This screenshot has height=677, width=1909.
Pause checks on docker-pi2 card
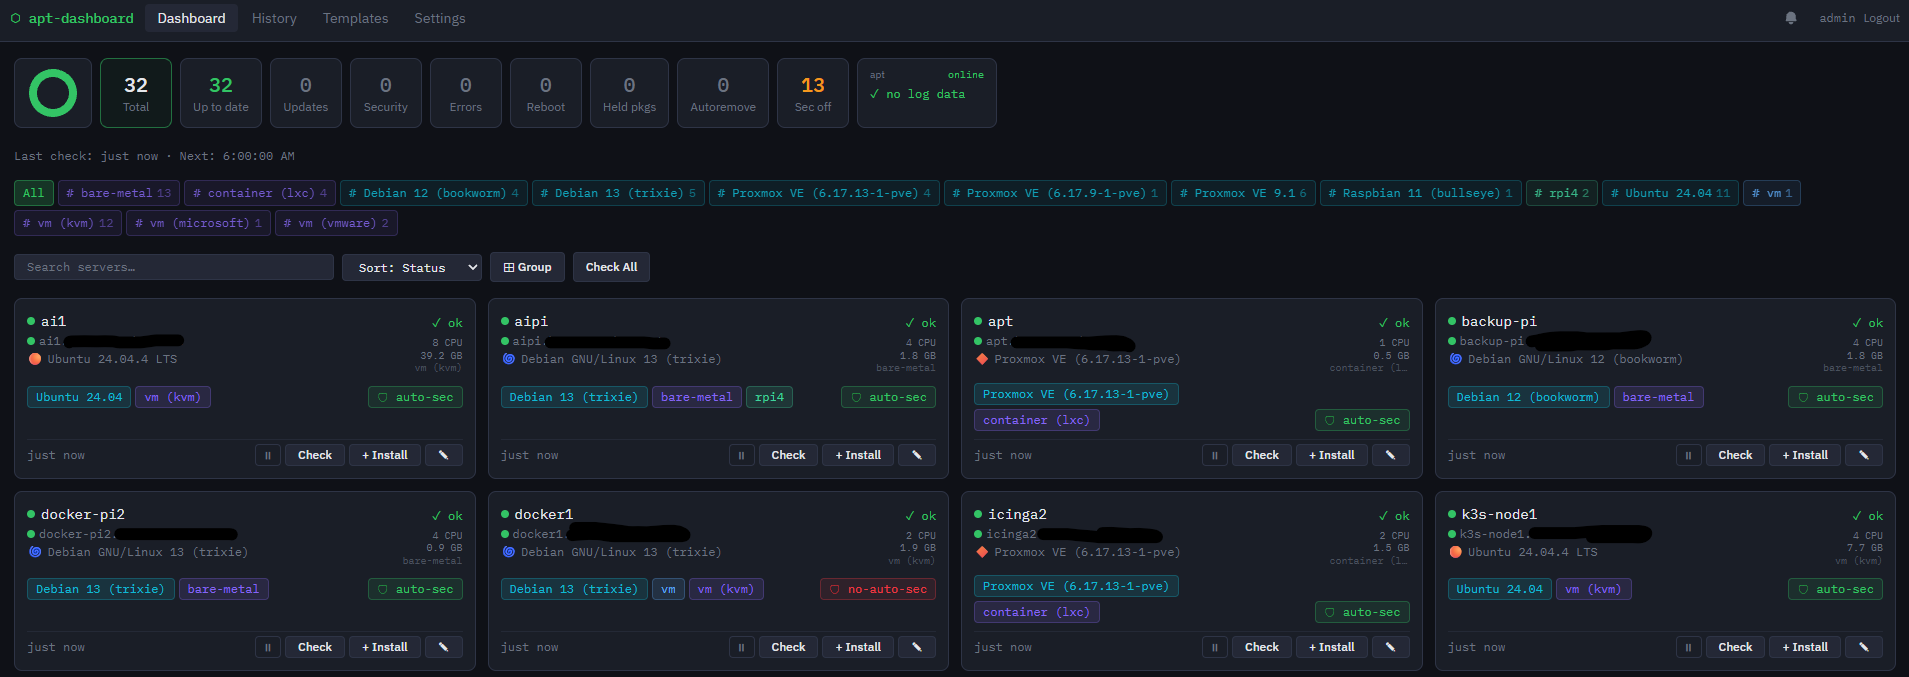(x=267, y=647)
